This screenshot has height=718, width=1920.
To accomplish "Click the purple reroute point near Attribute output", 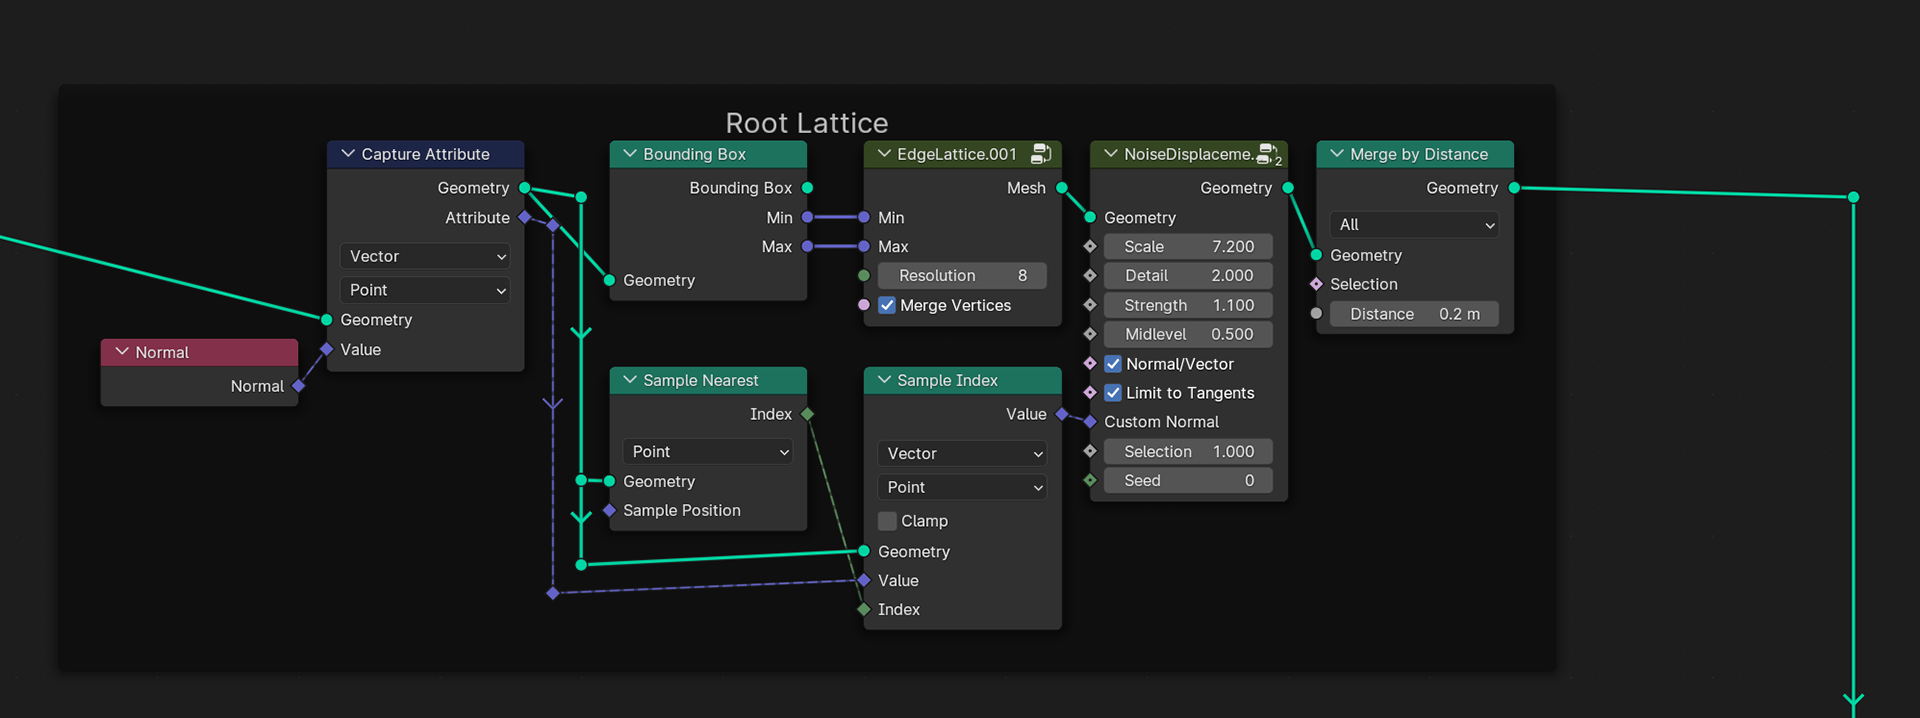I will 553,225.
